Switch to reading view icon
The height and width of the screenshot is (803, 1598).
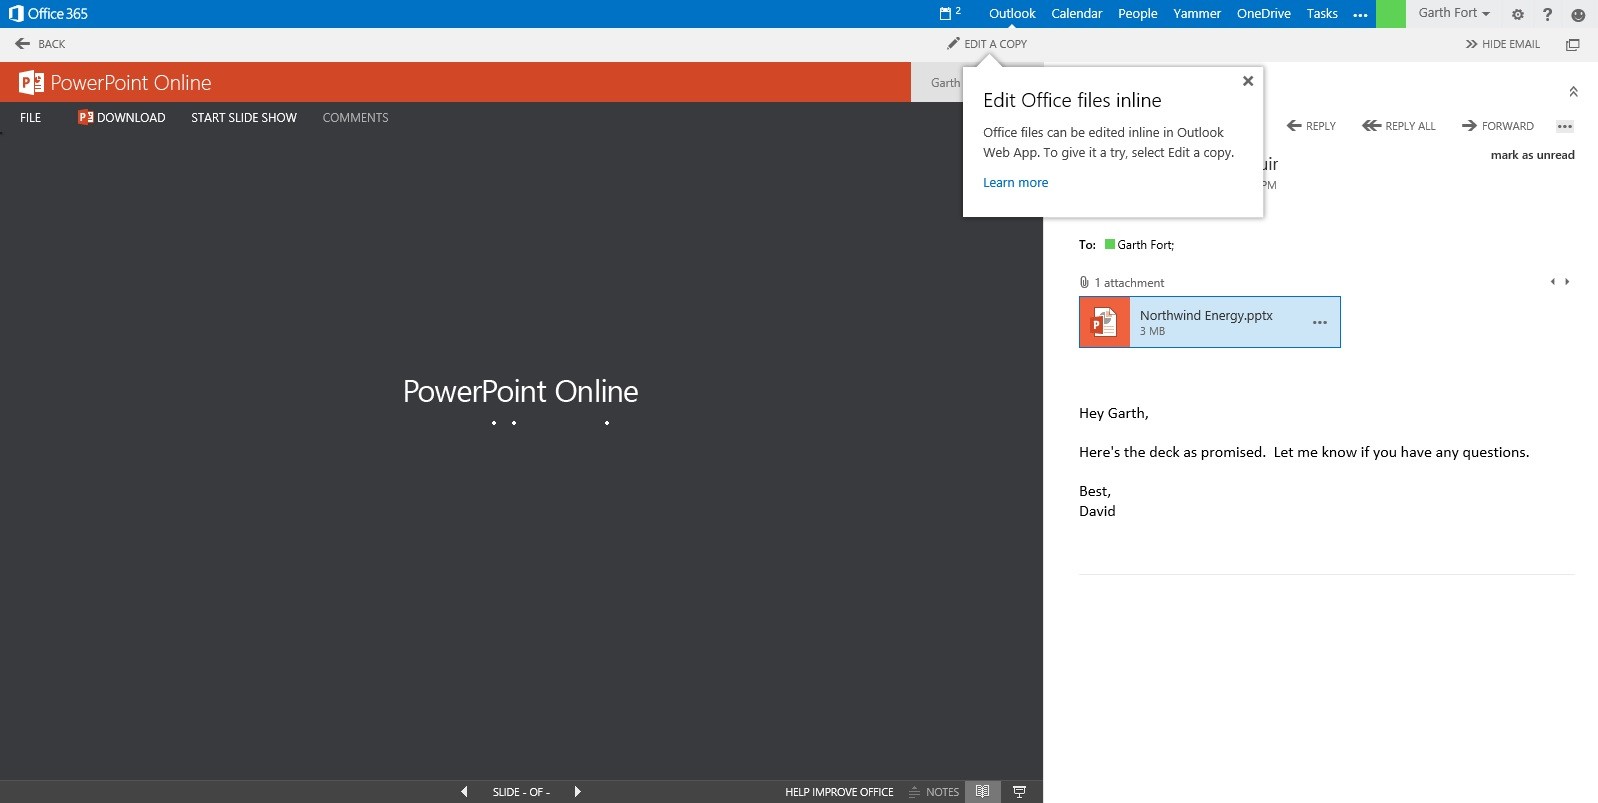[x=983, y=792]
